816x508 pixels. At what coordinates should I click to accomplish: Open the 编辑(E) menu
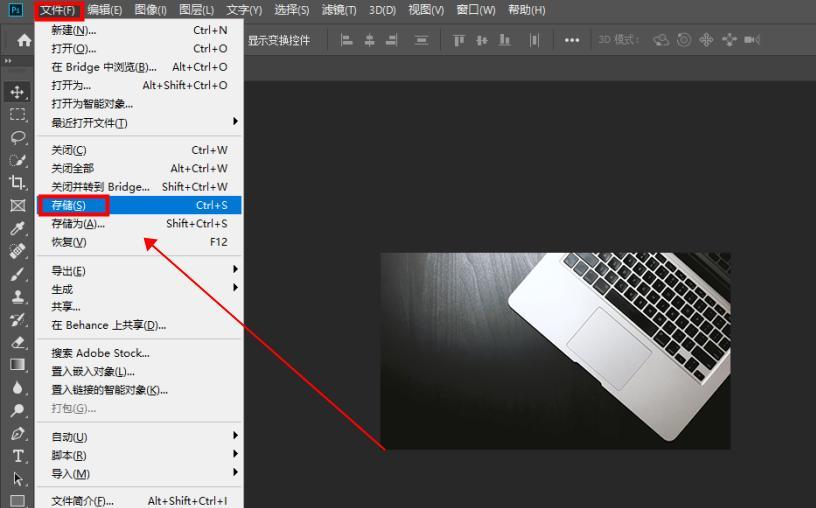tap(105, 10)
